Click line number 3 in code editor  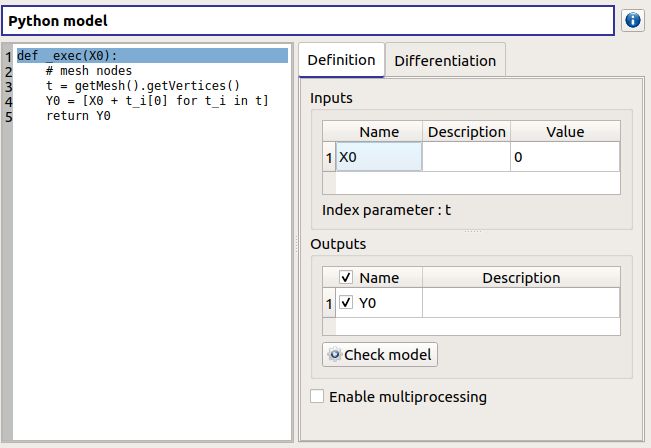click(x=8, y=87)
